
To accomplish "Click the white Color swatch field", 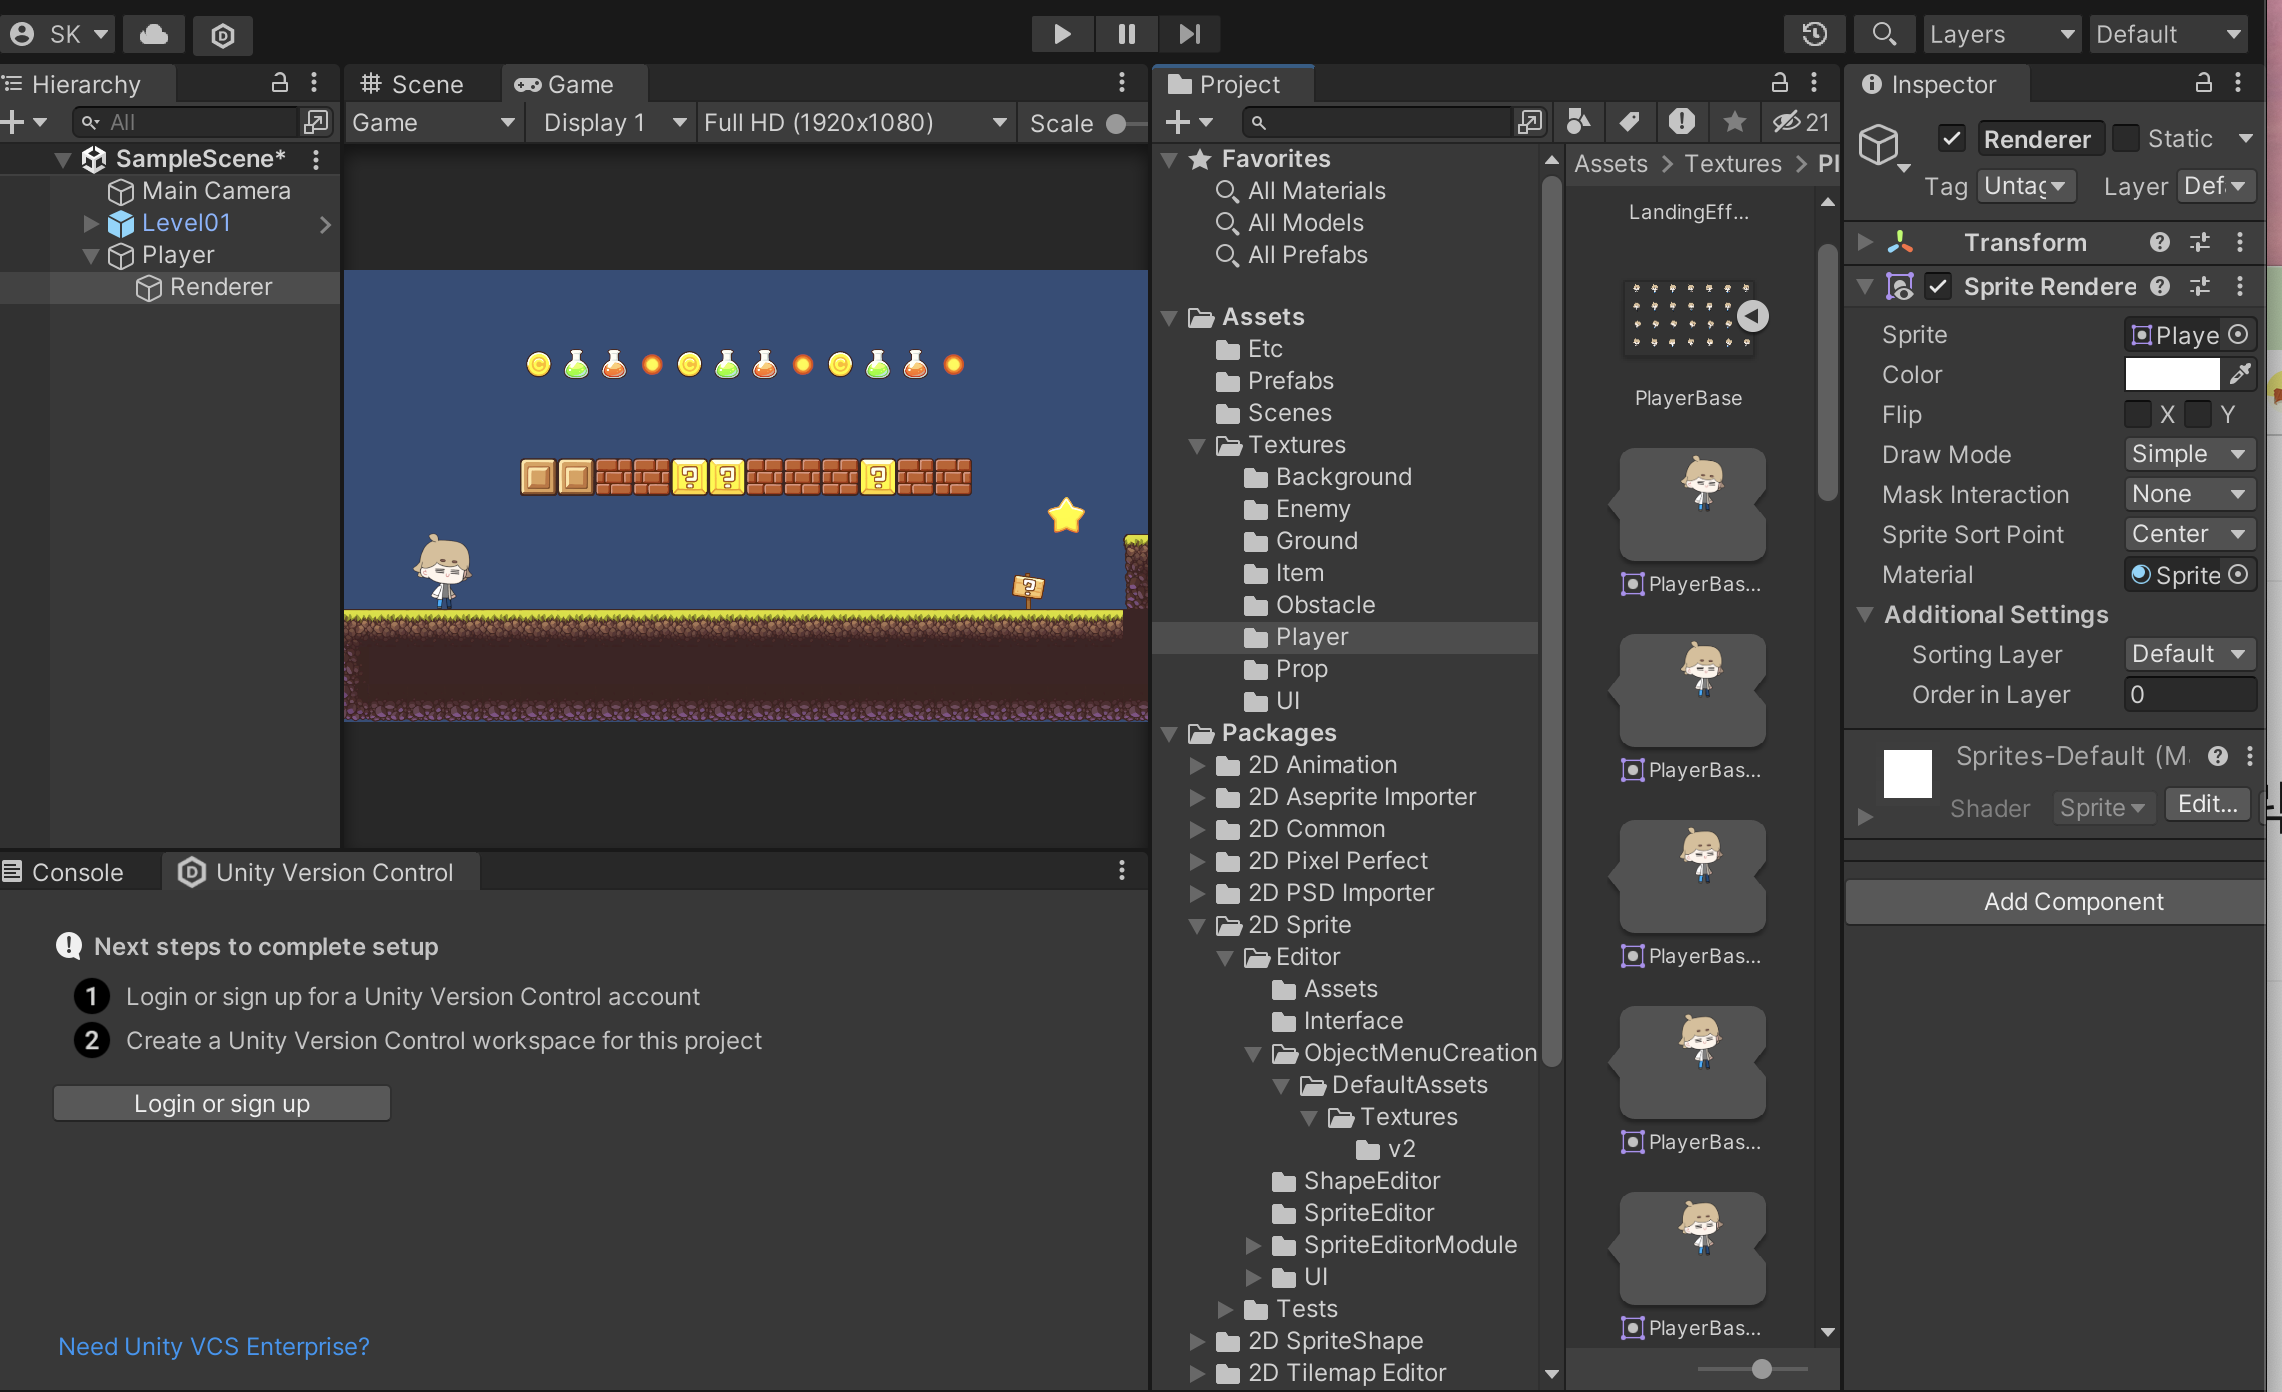I will point(2172,374).
